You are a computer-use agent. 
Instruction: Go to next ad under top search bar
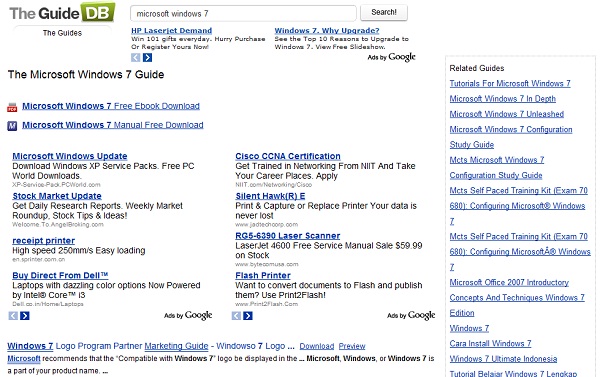(147, 57)
